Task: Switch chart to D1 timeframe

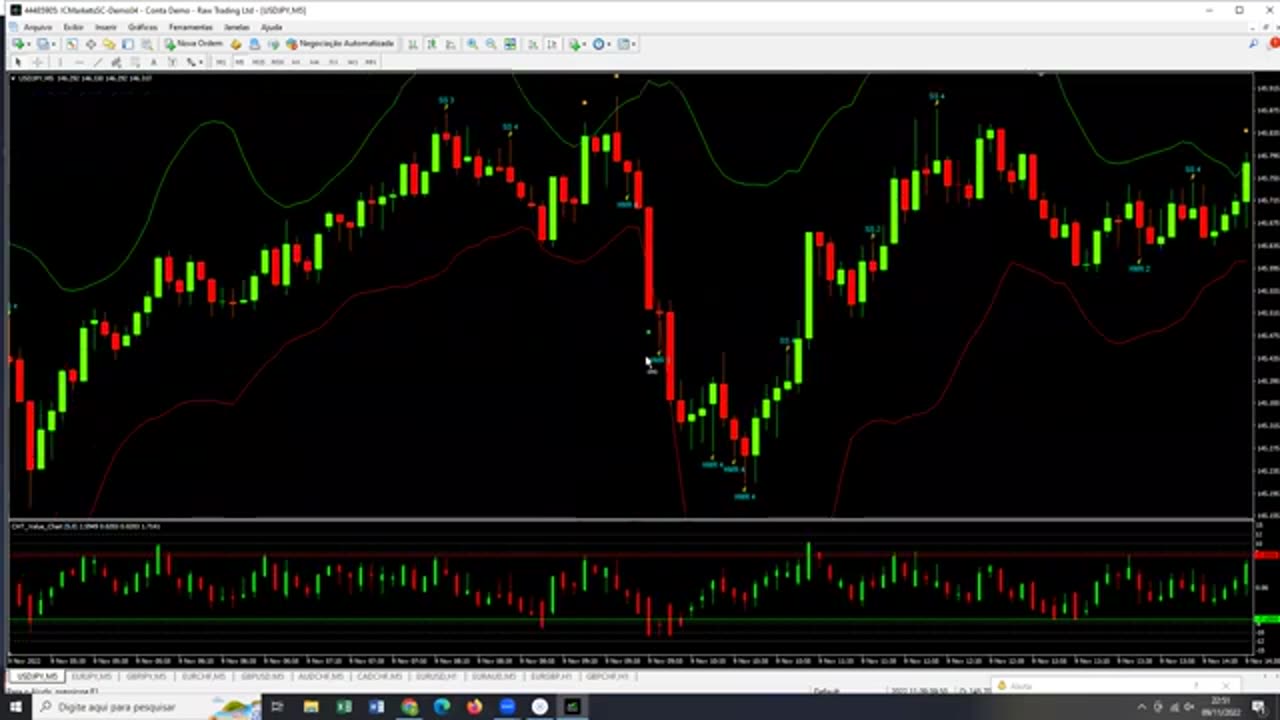Action: click(333, 62)
